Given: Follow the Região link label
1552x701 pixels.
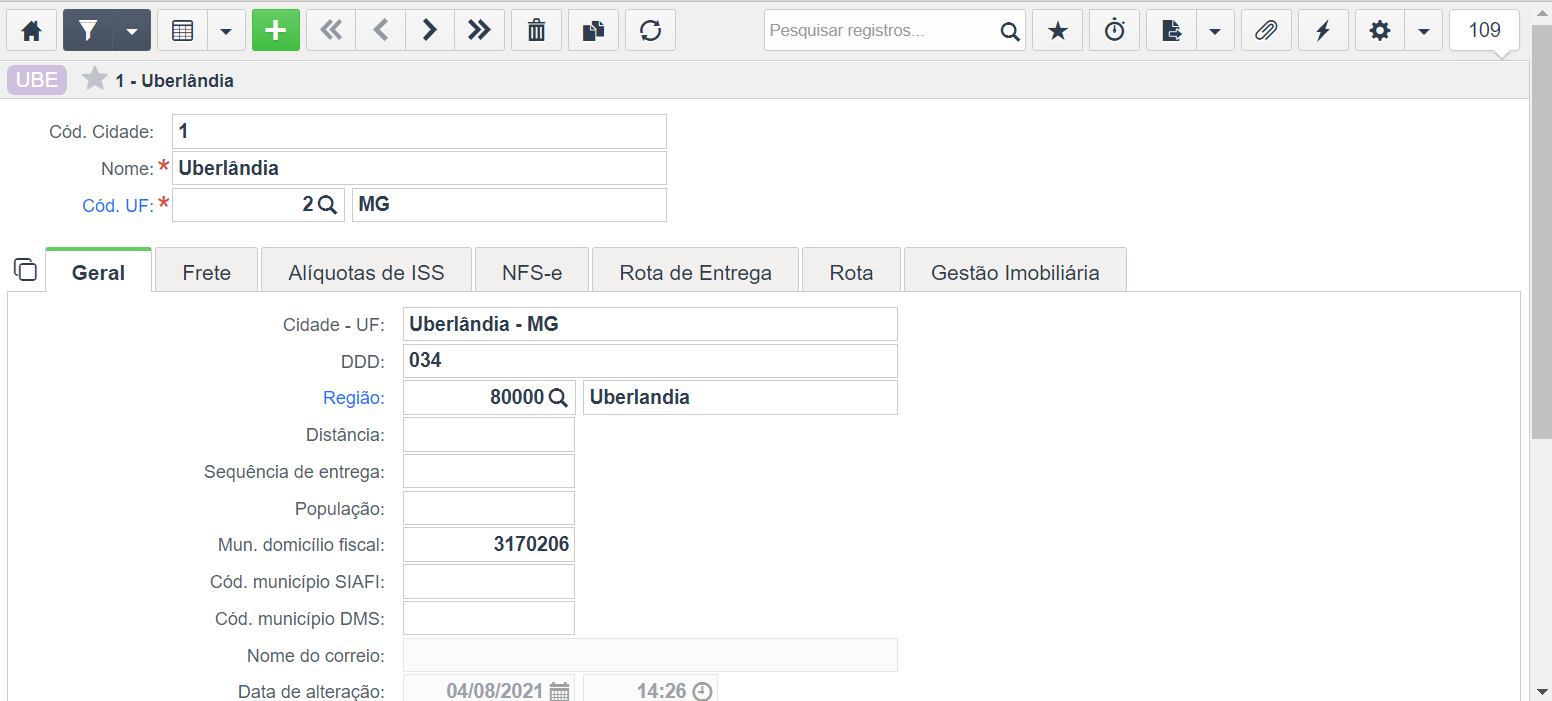Looking at the screenshot, I should [x=353, y=398].
